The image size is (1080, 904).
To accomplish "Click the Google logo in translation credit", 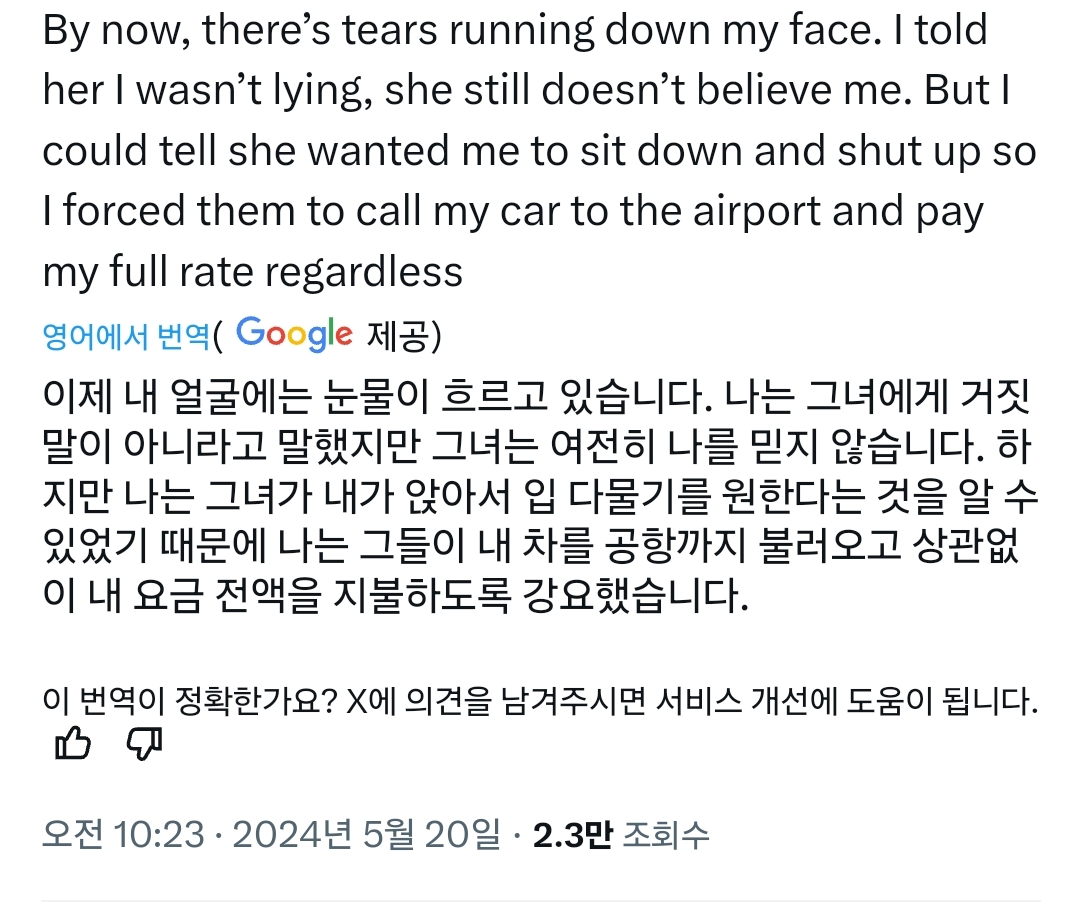I will point(295,333).
